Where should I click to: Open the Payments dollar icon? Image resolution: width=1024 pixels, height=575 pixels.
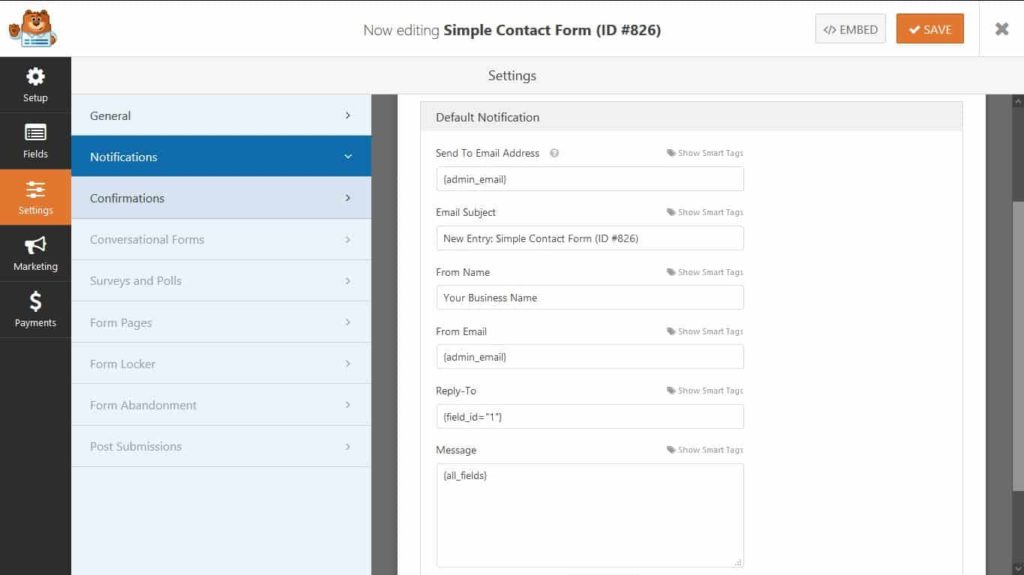click(35, 301)
